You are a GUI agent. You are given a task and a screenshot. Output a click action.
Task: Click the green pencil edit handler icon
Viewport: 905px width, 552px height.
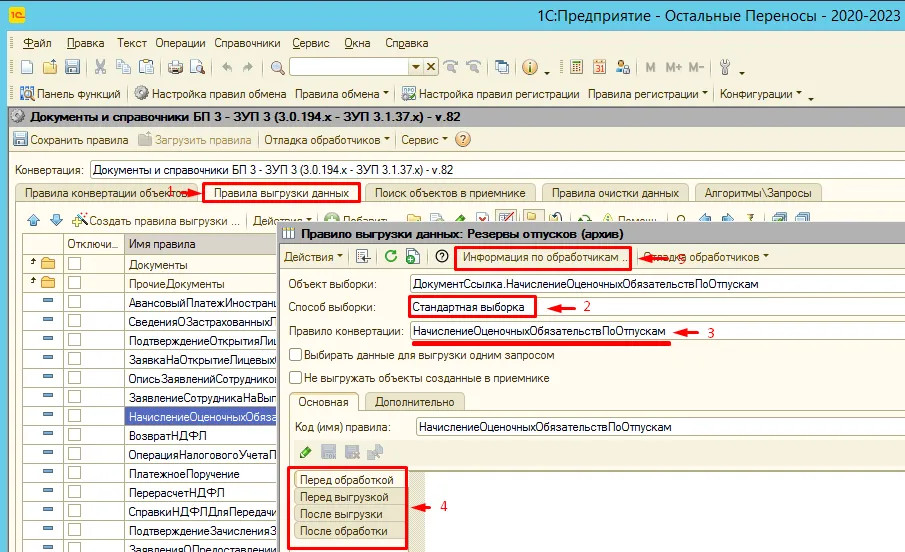(x=305, y=452)
